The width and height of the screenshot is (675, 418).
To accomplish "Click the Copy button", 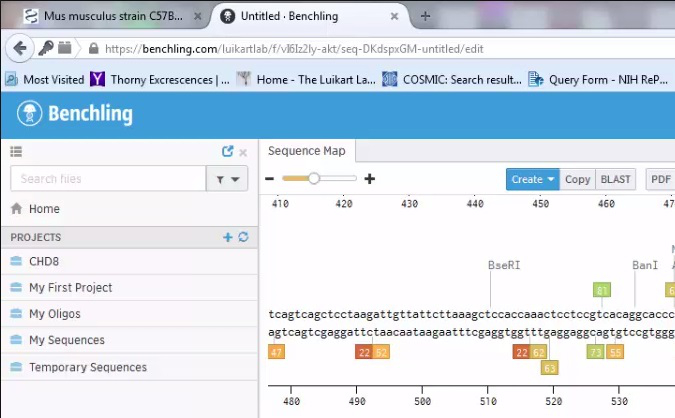I will click(x=577, y=179).
